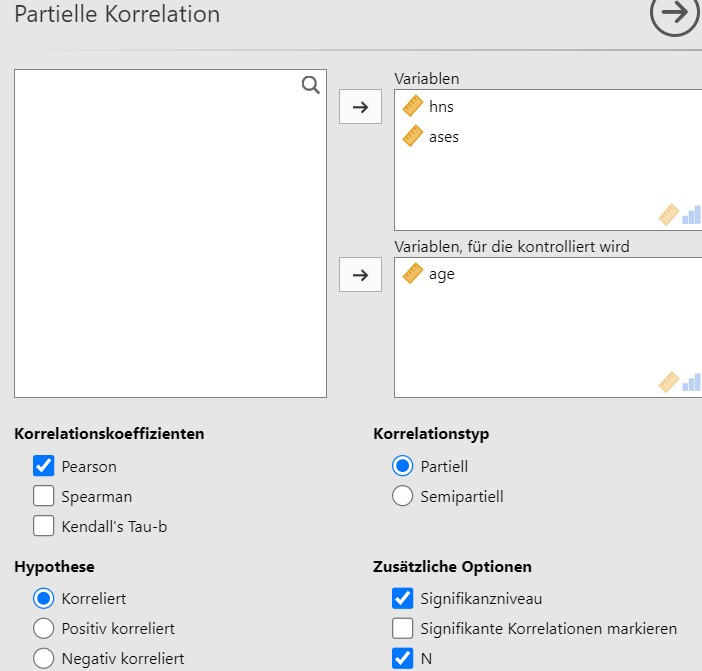Select the age variable ruler icon
702x671 pixels.
coord(413,273)
